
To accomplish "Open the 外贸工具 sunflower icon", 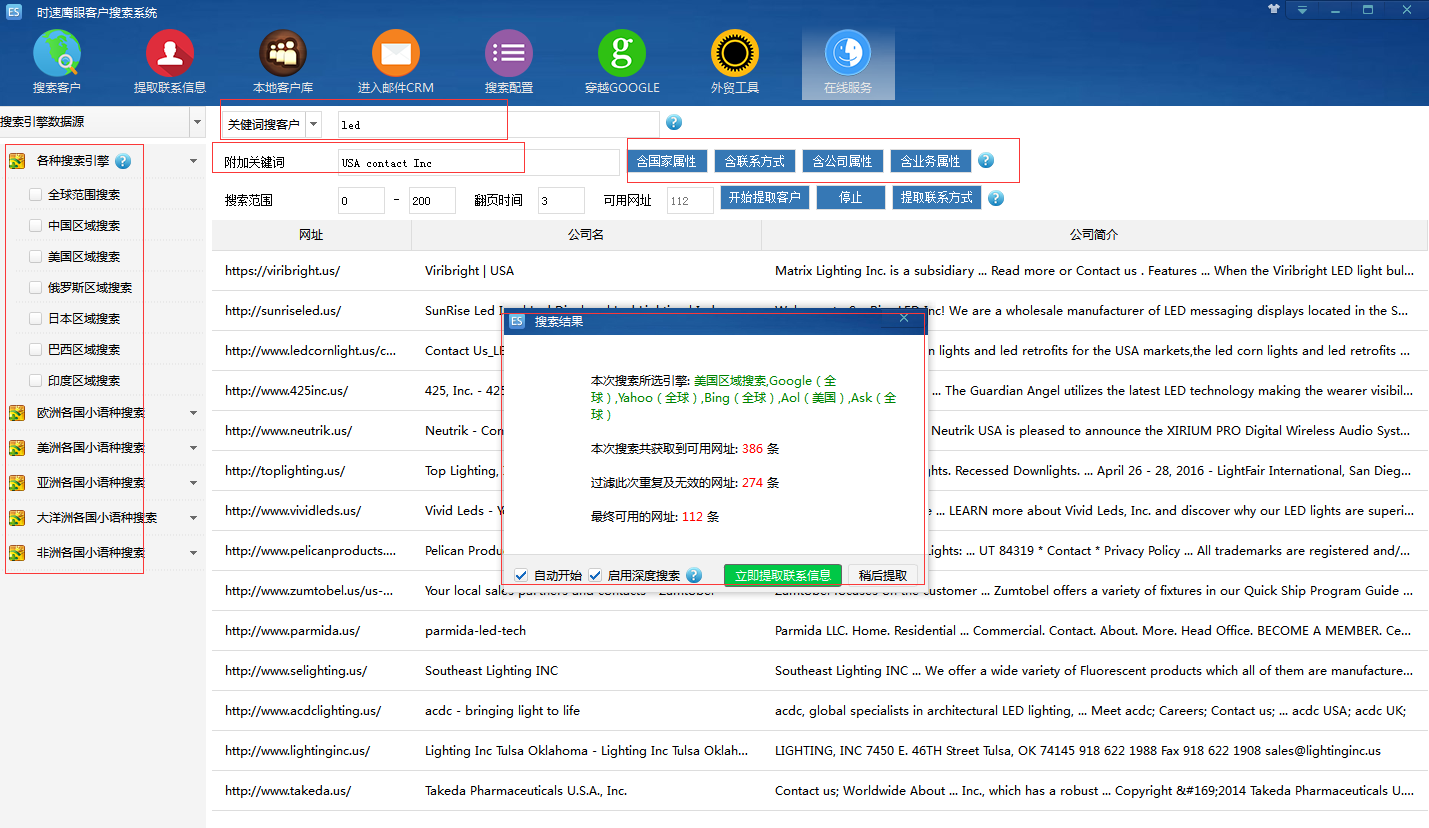I will pos(735,54).
